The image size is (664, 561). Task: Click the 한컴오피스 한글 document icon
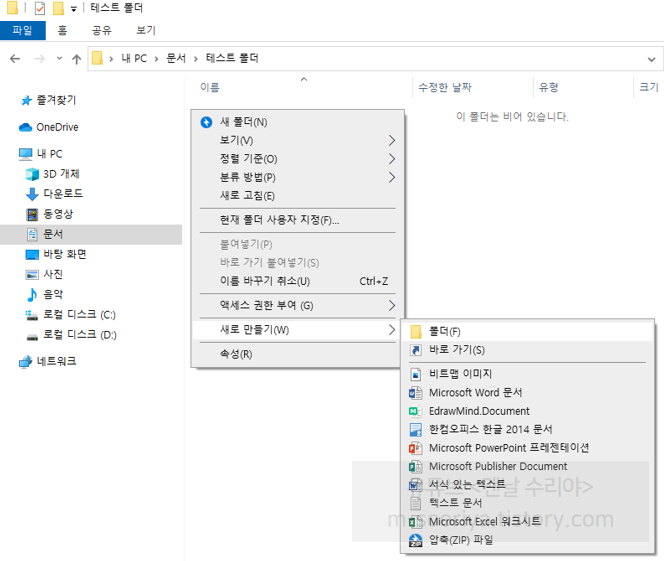click(416, 430)
